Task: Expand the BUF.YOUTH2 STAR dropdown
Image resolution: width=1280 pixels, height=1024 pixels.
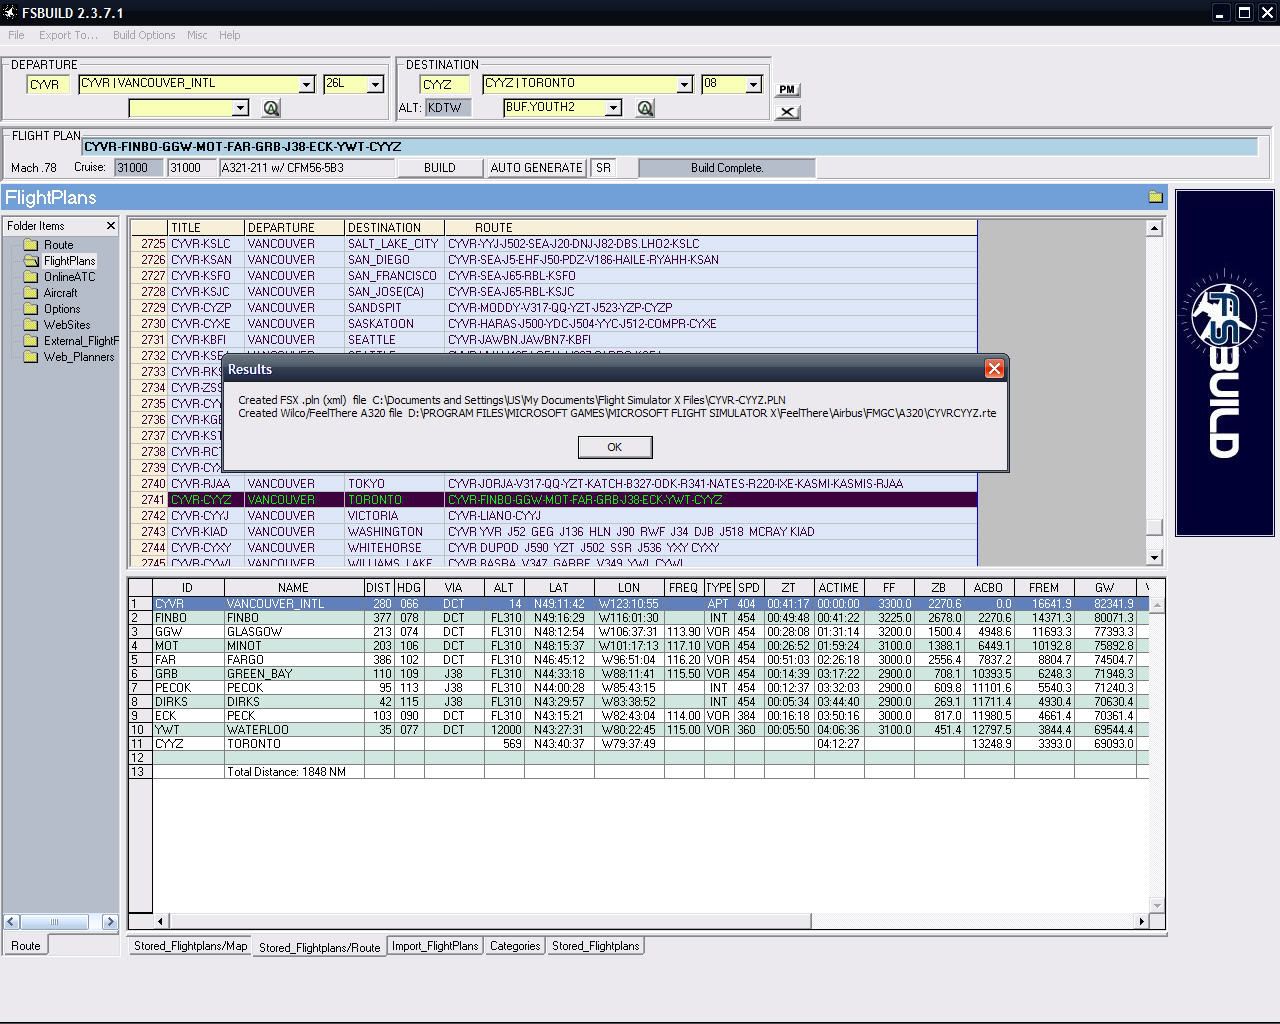Action: point(613,108)
